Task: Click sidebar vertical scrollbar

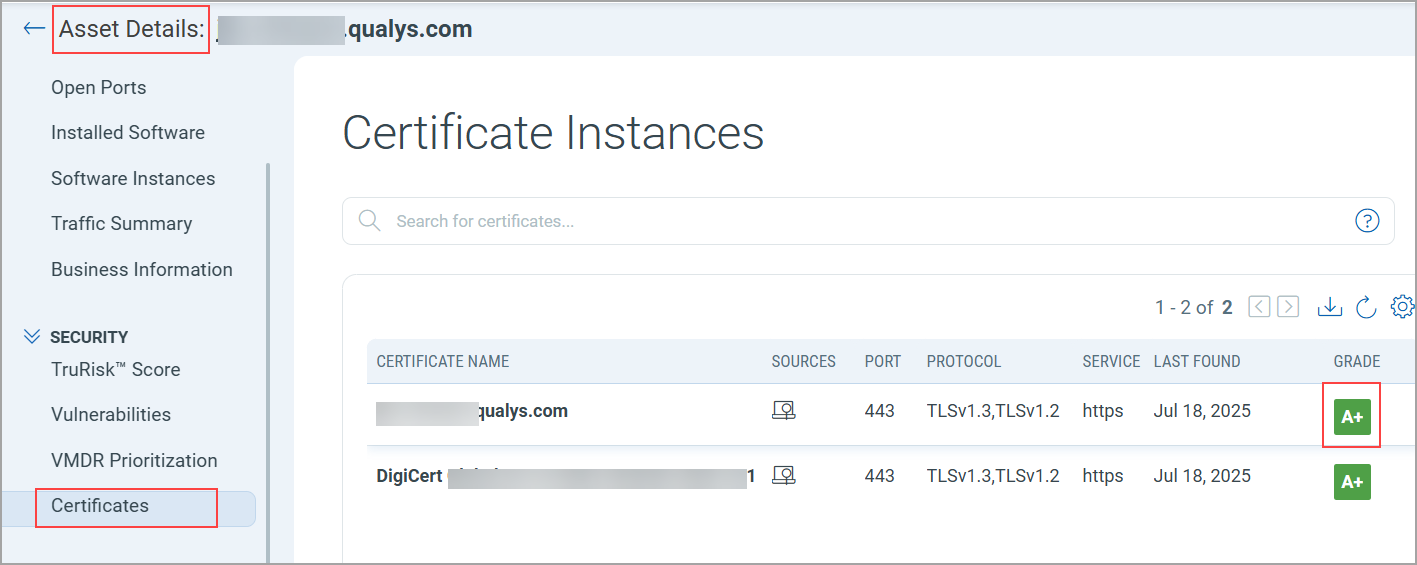Action: (267, 365)
